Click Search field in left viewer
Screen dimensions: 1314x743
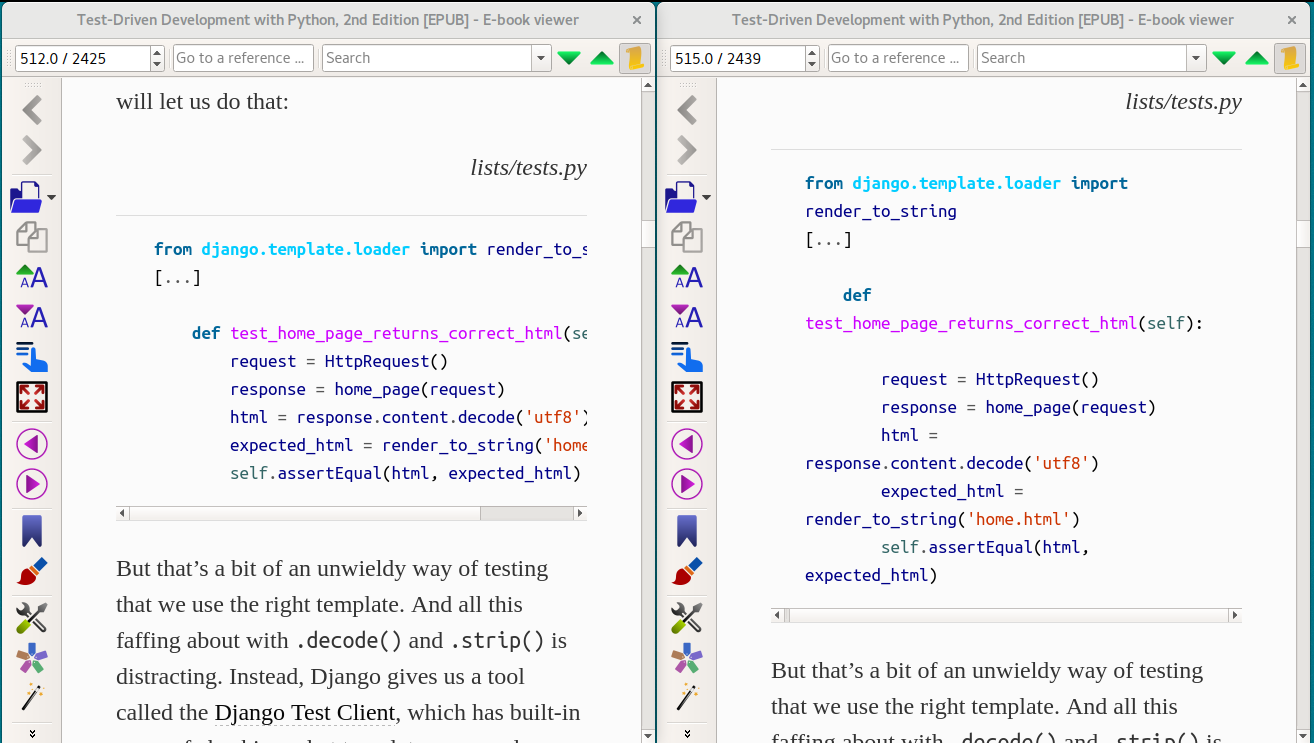click(427, 58)
